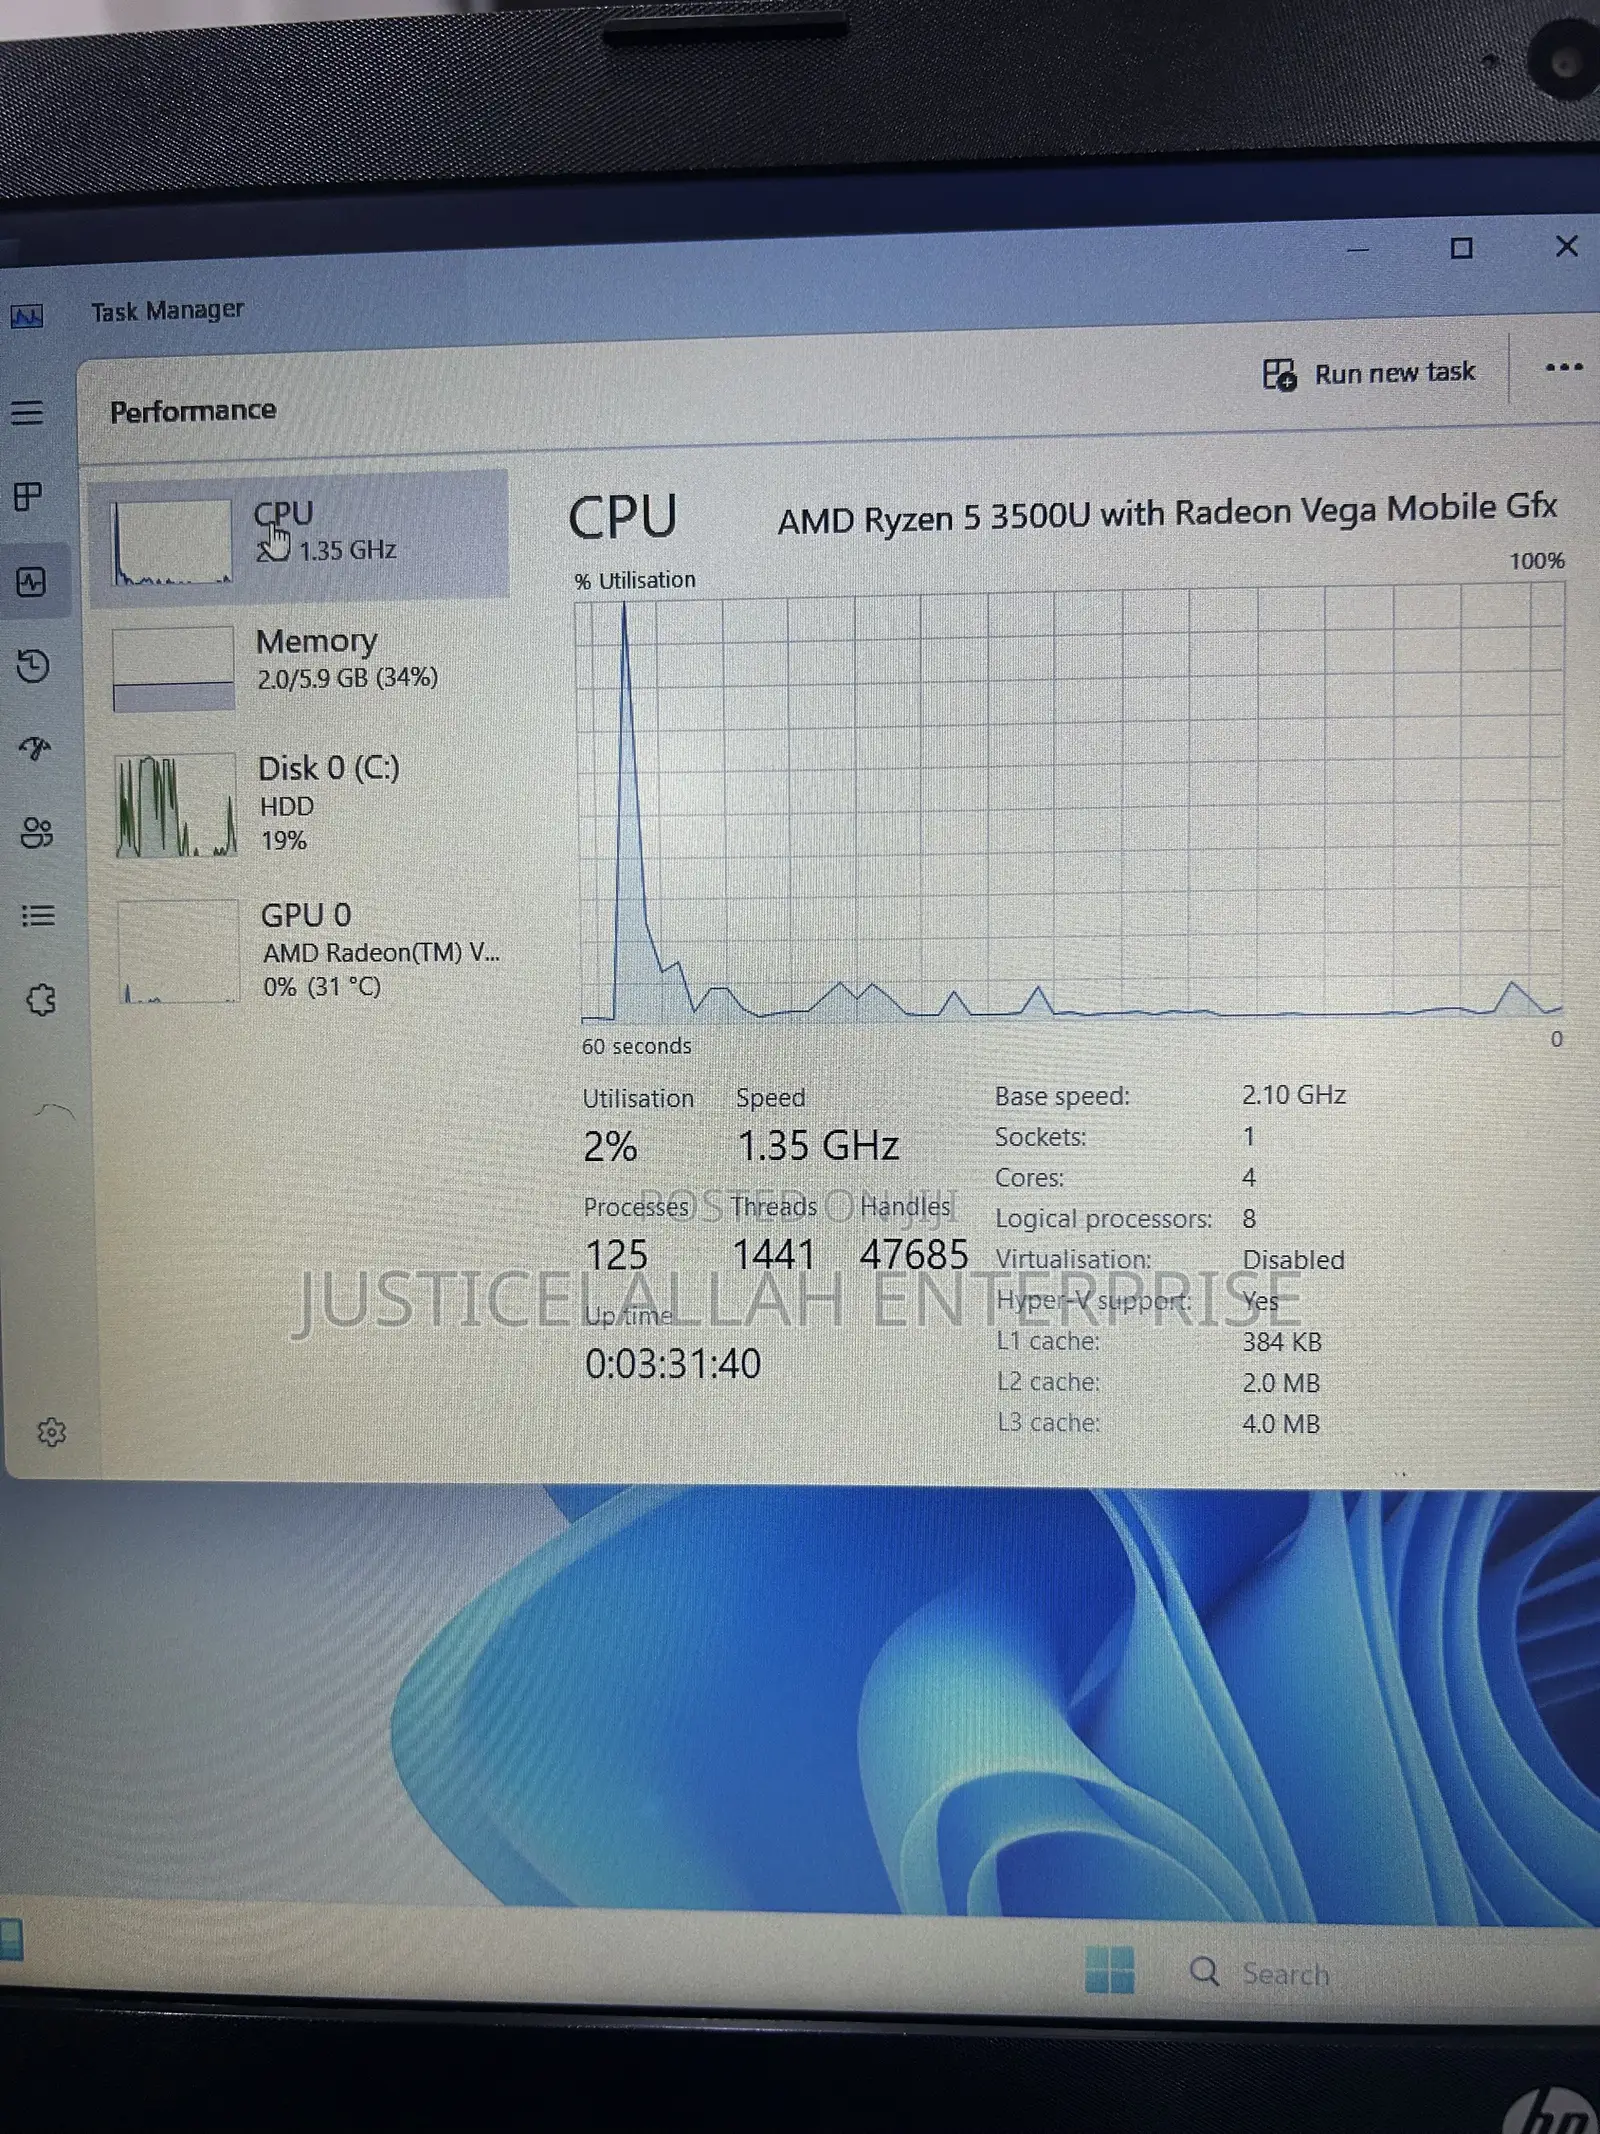Click the 60 seconds graph axis label
The image size is (1600, 2134).
point(636,1046)
